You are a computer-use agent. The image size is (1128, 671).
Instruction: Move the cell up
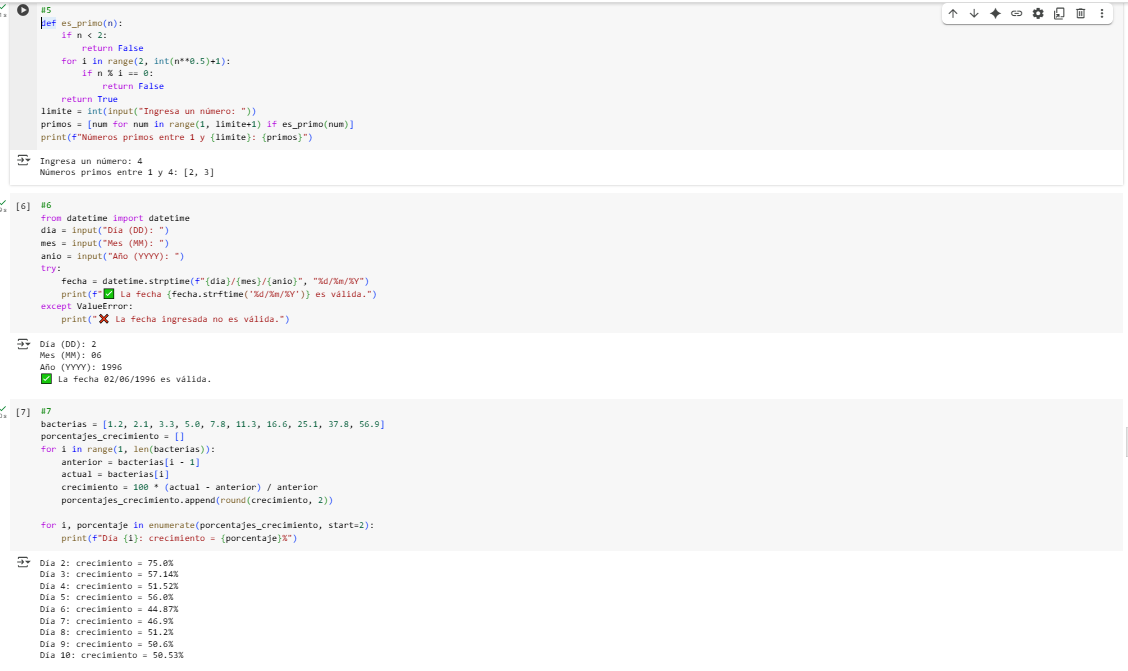953,13
